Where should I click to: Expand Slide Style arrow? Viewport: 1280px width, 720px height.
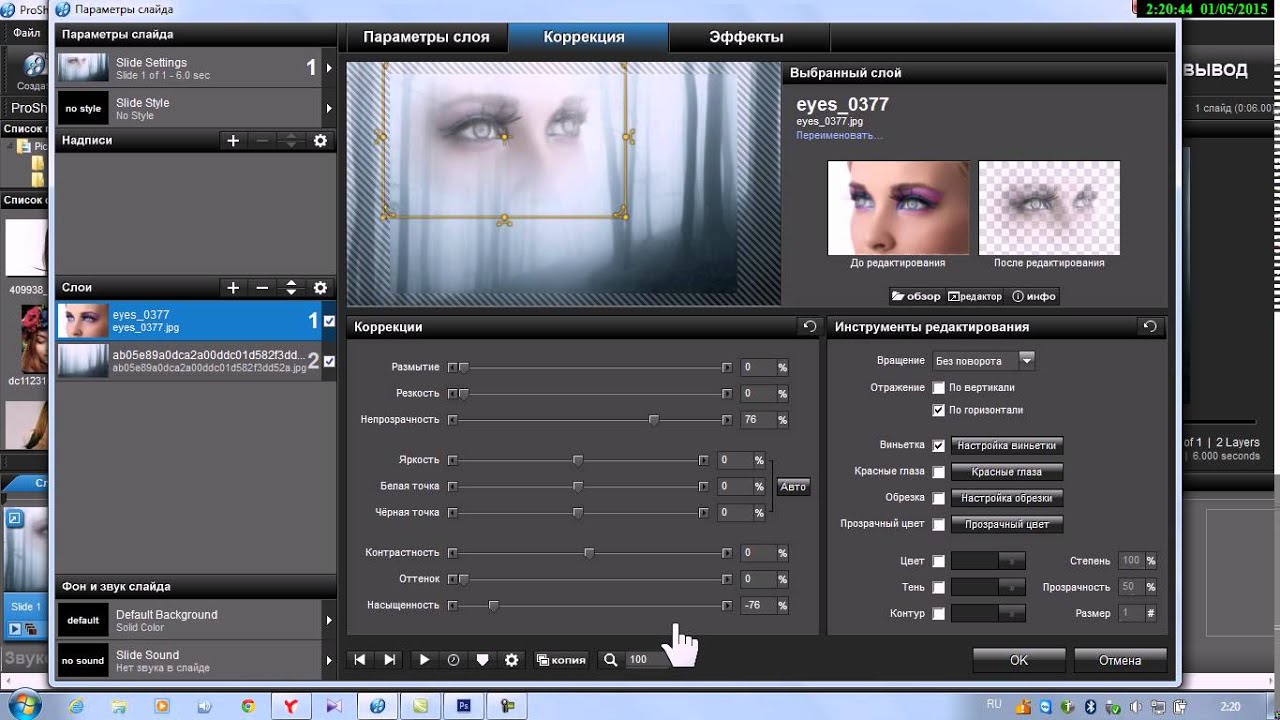point(329,108)
